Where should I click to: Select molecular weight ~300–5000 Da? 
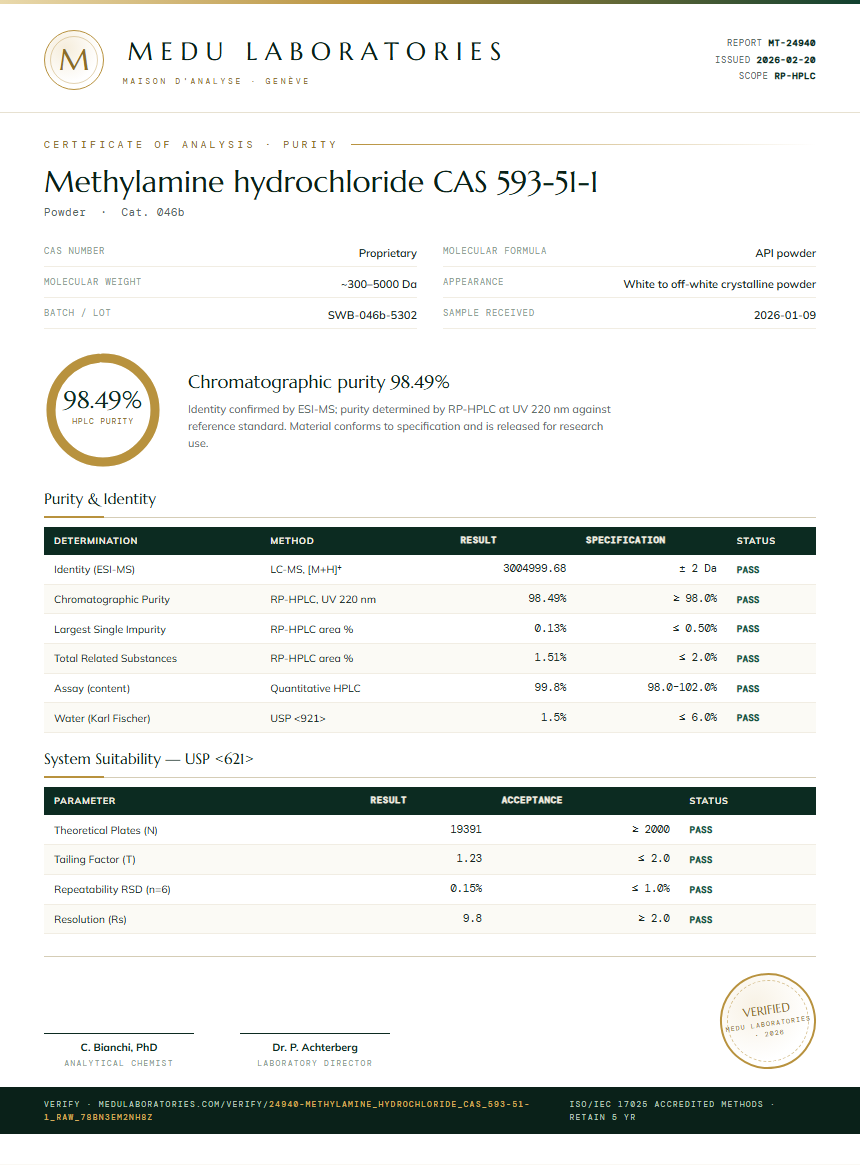(x=378, y=285)
